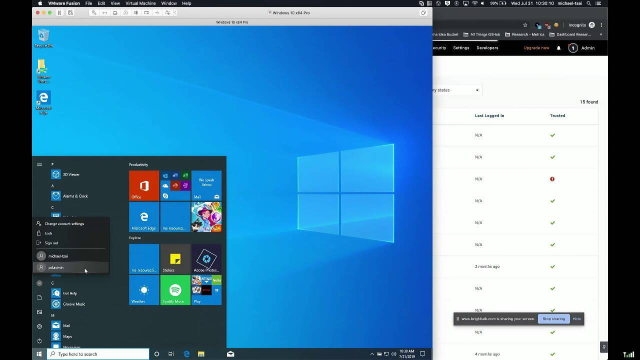The height and width of the screenshot is (360, 640).
Task: Switch to the jcadmin user account
Action: coord(71,267)
